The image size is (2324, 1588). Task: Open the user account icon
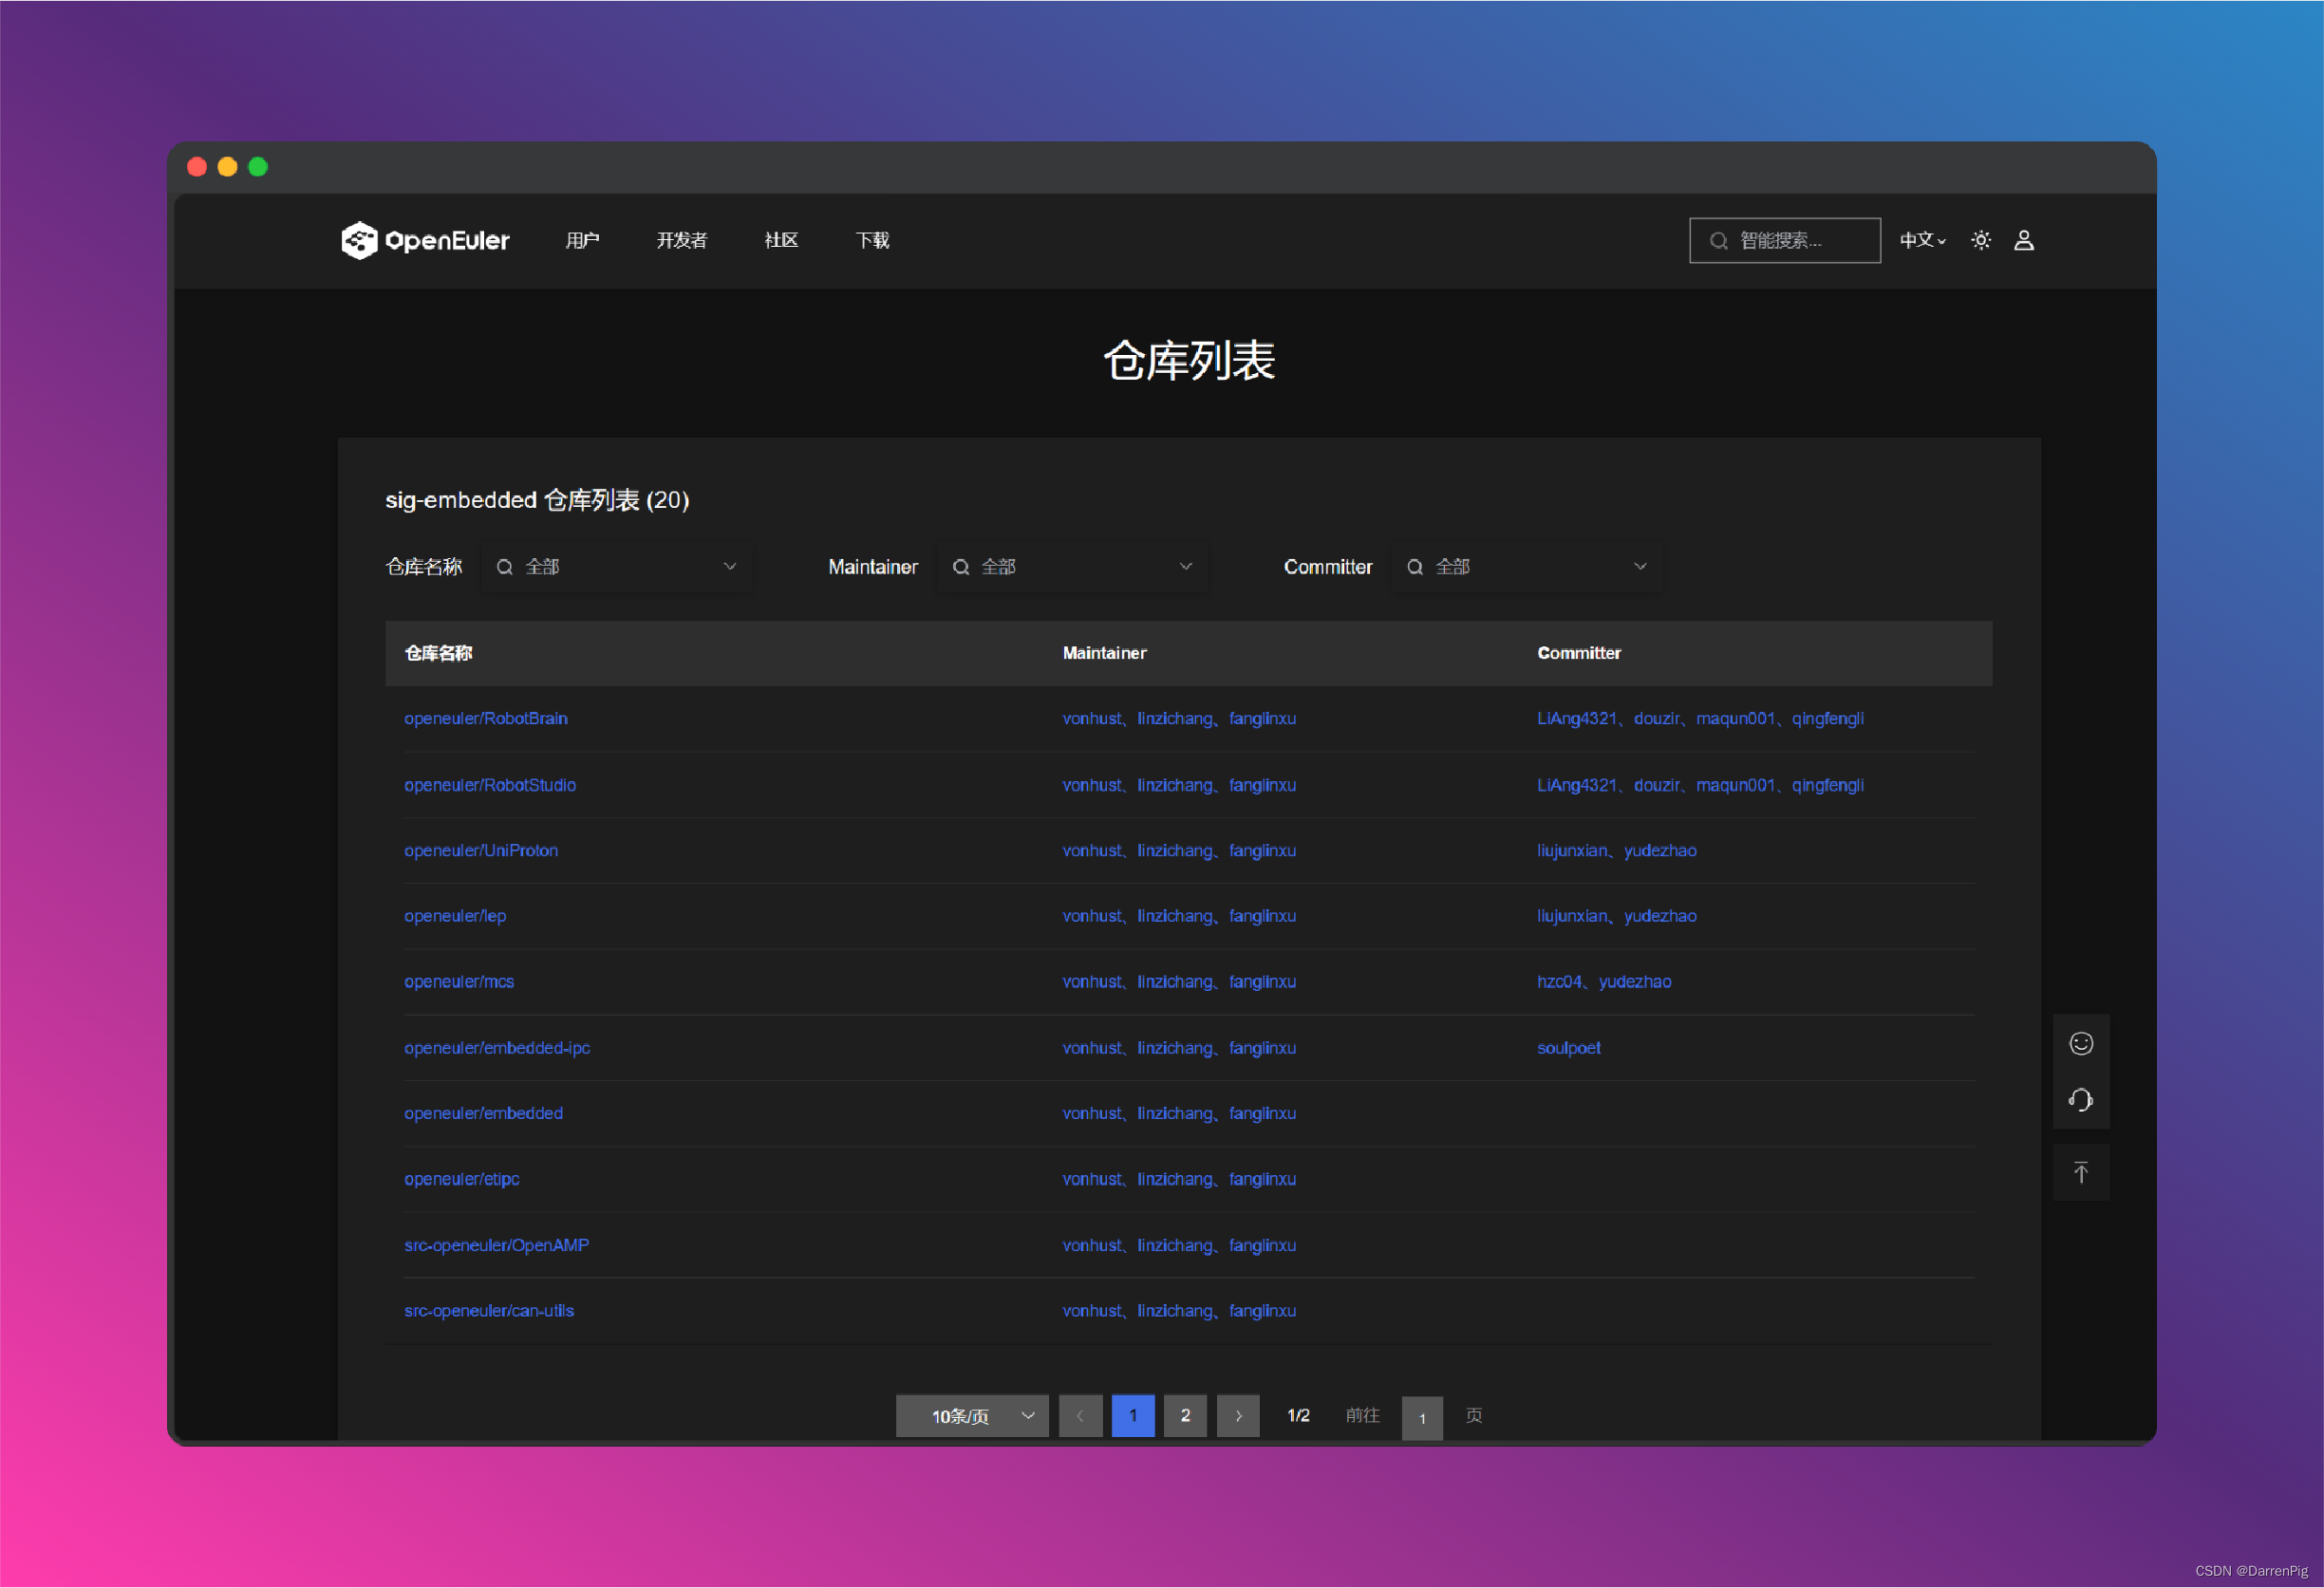tap(2024, 240)
